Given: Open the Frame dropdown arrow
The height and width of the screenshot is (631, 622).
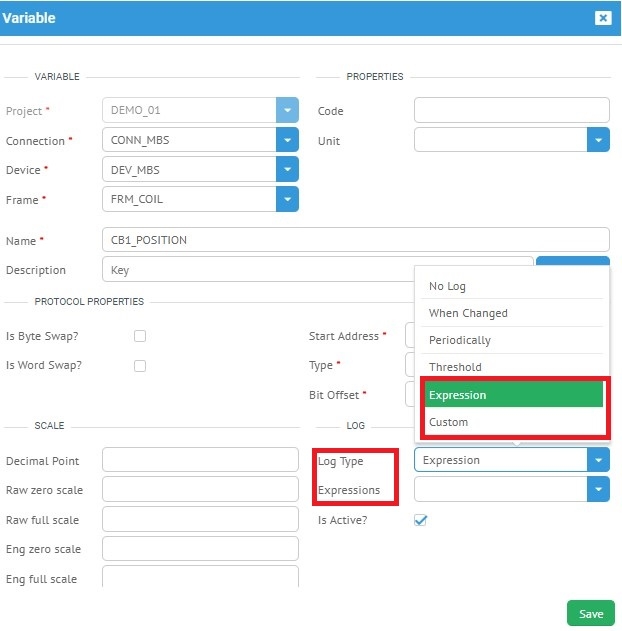Looking at the screenshot, I should [288, 200].
